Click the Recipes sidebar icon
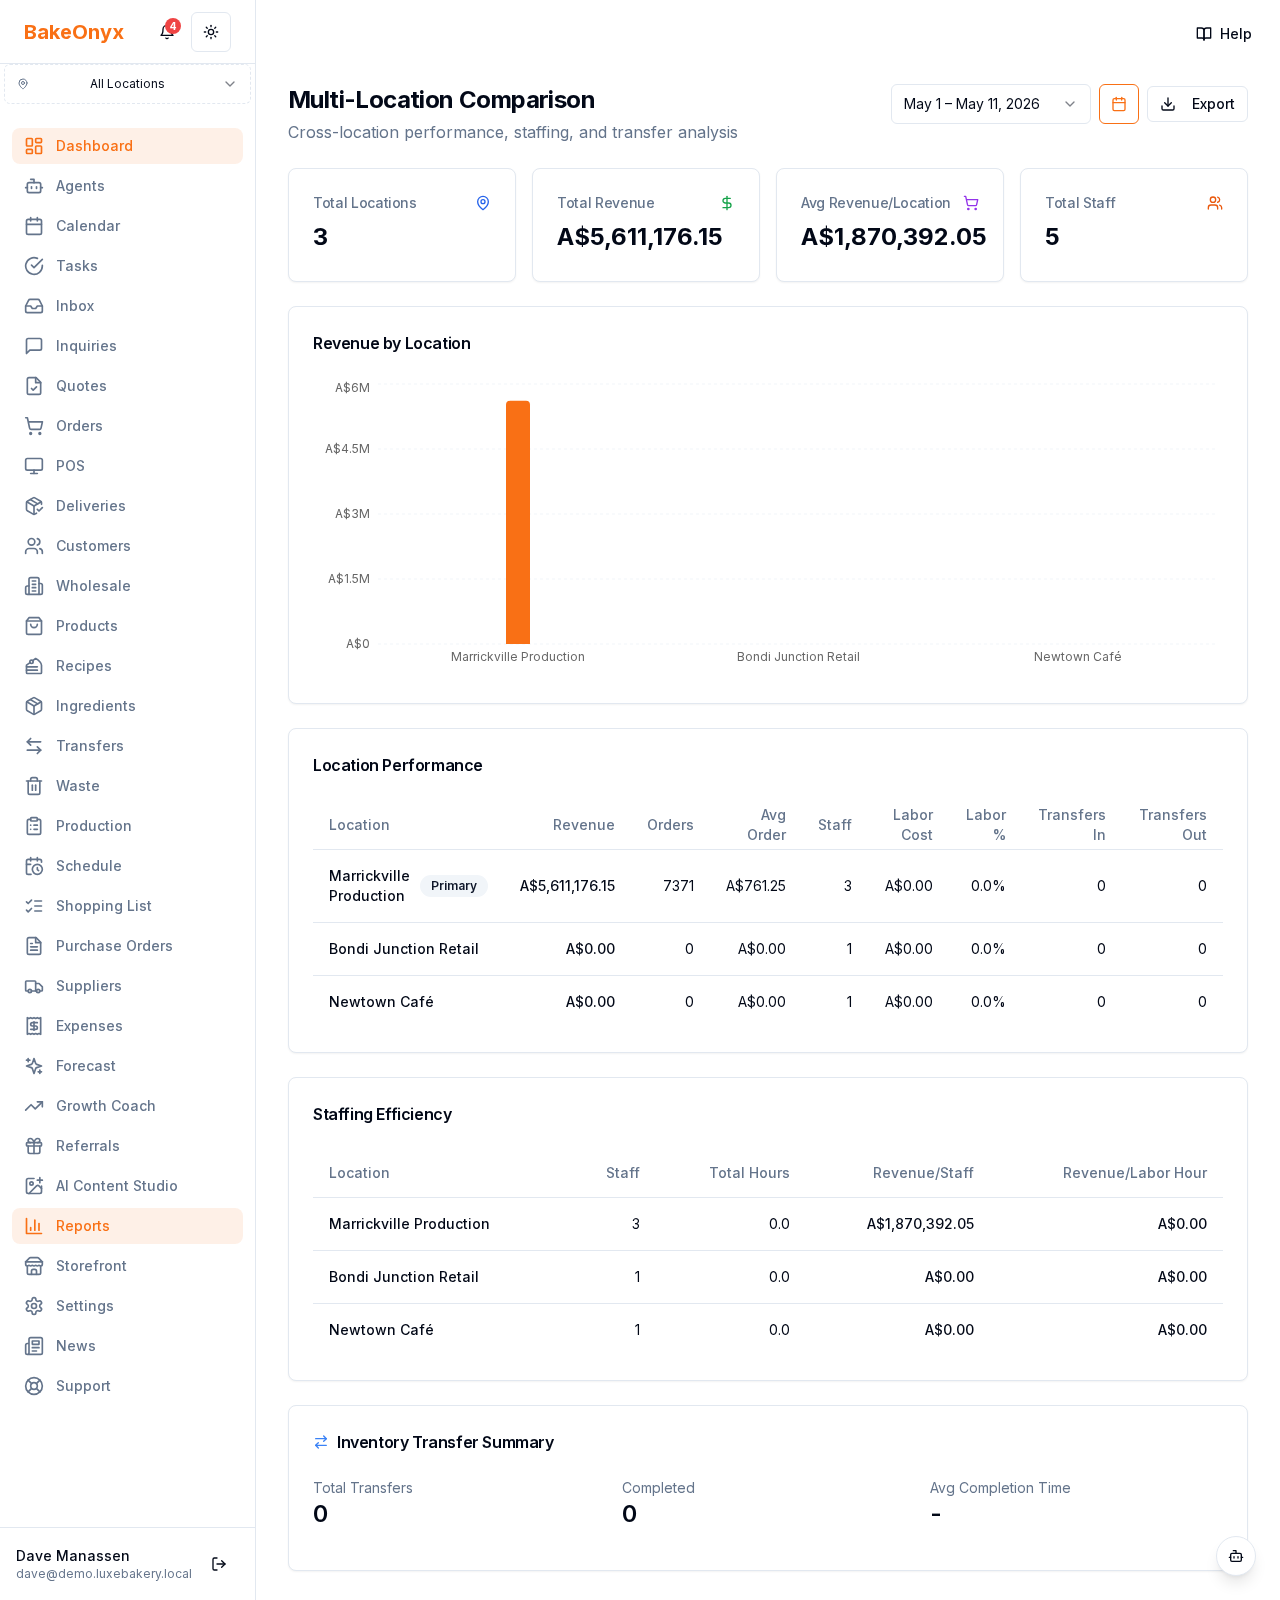 pos(34,666)
